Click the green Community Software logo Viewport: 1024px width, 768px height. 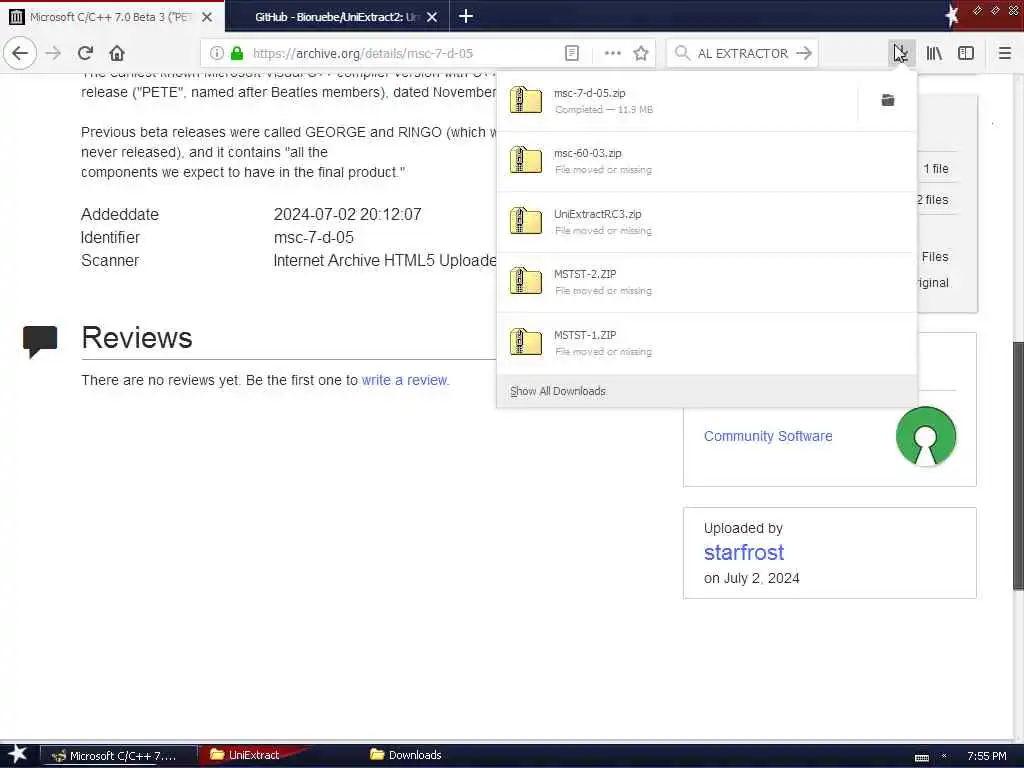click(925, 436)
